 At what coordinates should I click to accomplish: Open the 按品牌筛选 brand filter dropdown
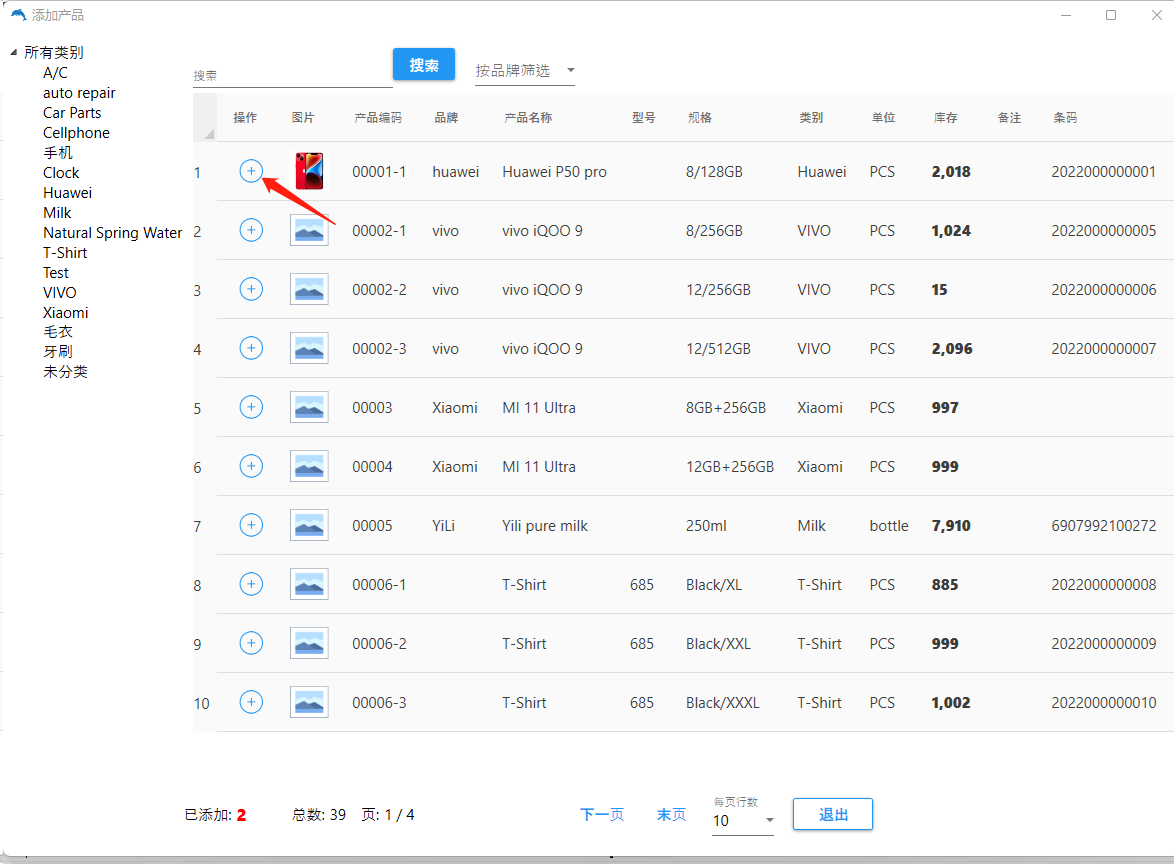point(524,70)
